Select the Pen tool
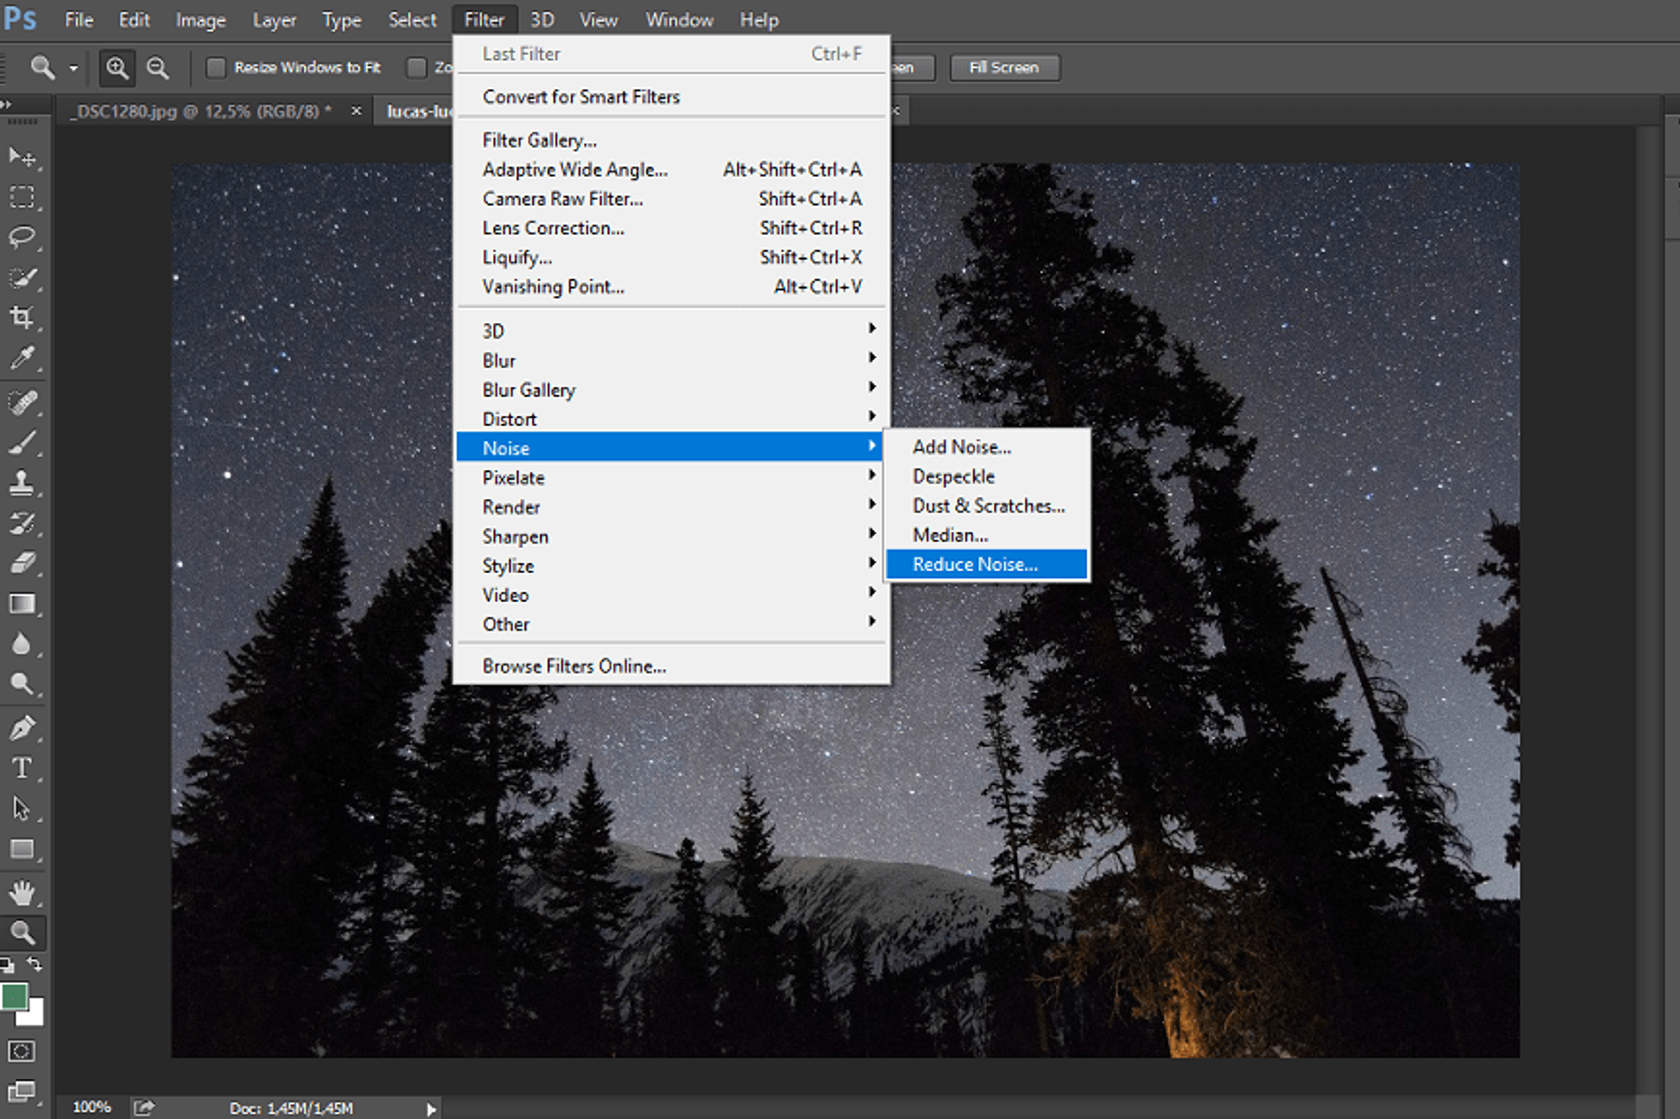The width and height of the screenshot is (1680, 1119). pos(22,727)
